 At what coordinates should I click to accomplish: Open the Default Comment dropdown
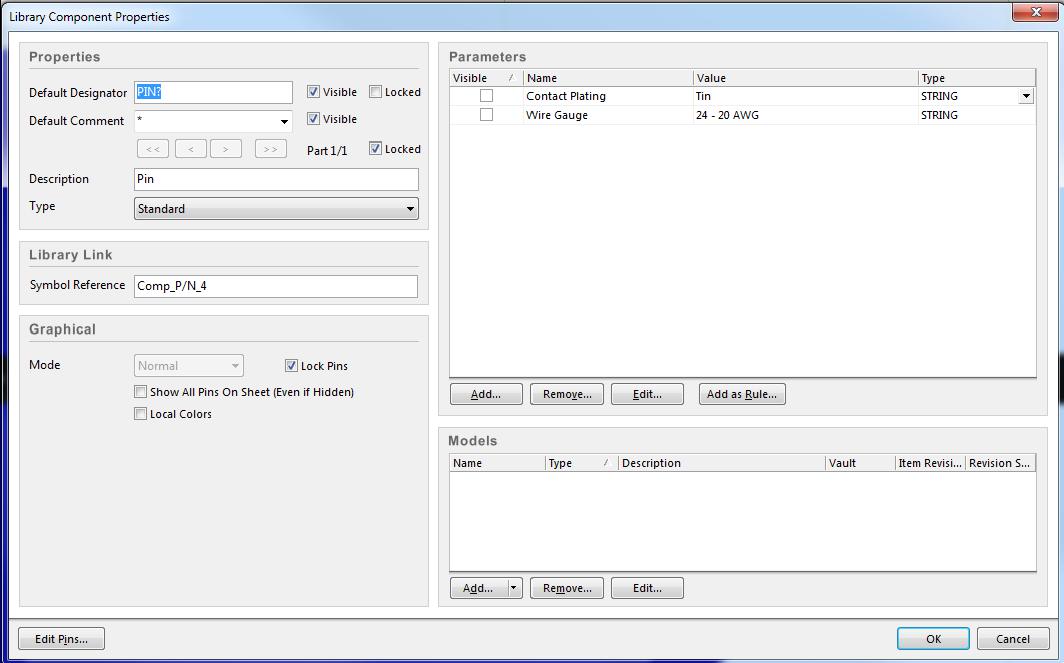coord(284,121)
